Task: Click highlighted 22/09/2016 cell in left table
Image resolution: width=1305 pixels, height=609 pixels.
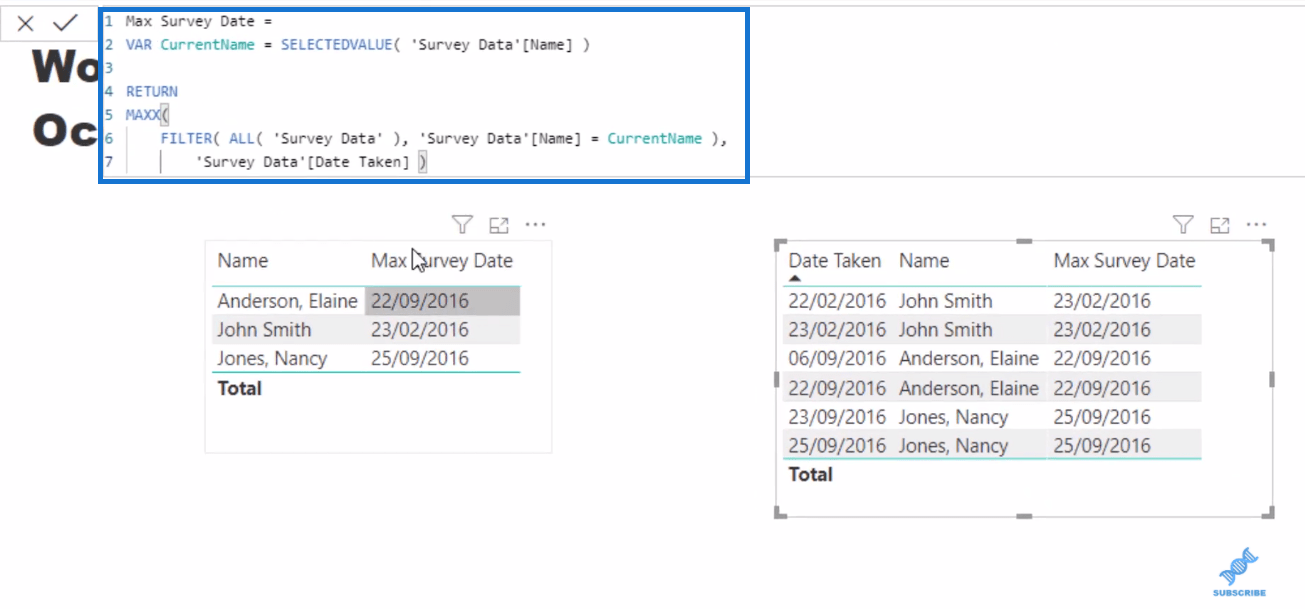Action: [442, 301]
